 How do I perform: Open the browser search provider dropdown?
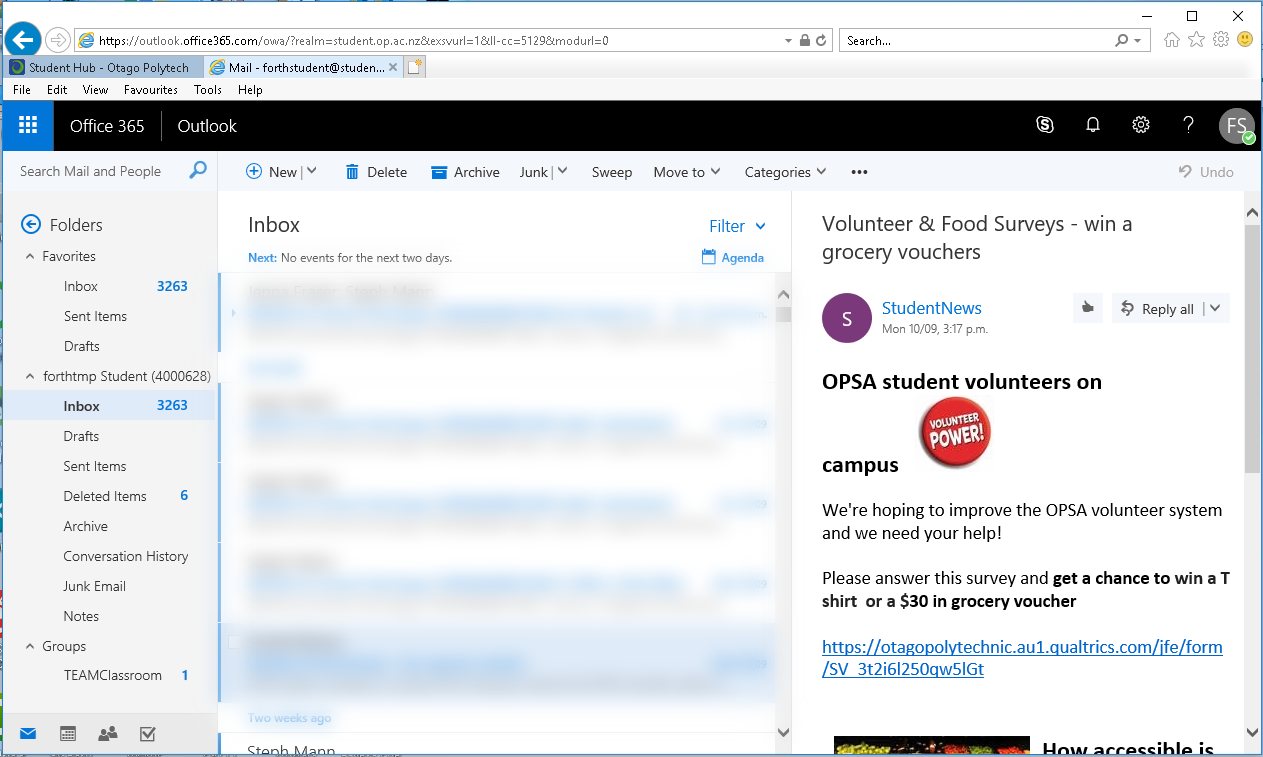(x=1138, y=41)
